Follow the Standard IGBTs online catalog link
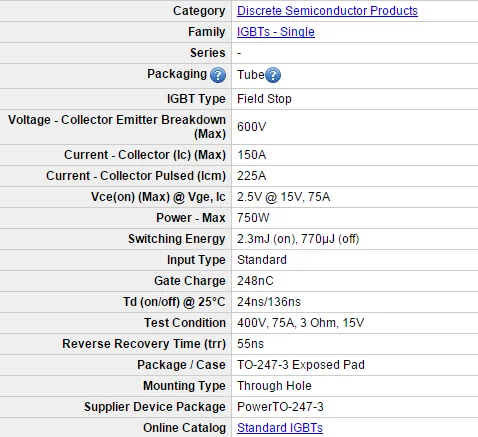The image size is (478, 437). (x=280, y=428)
